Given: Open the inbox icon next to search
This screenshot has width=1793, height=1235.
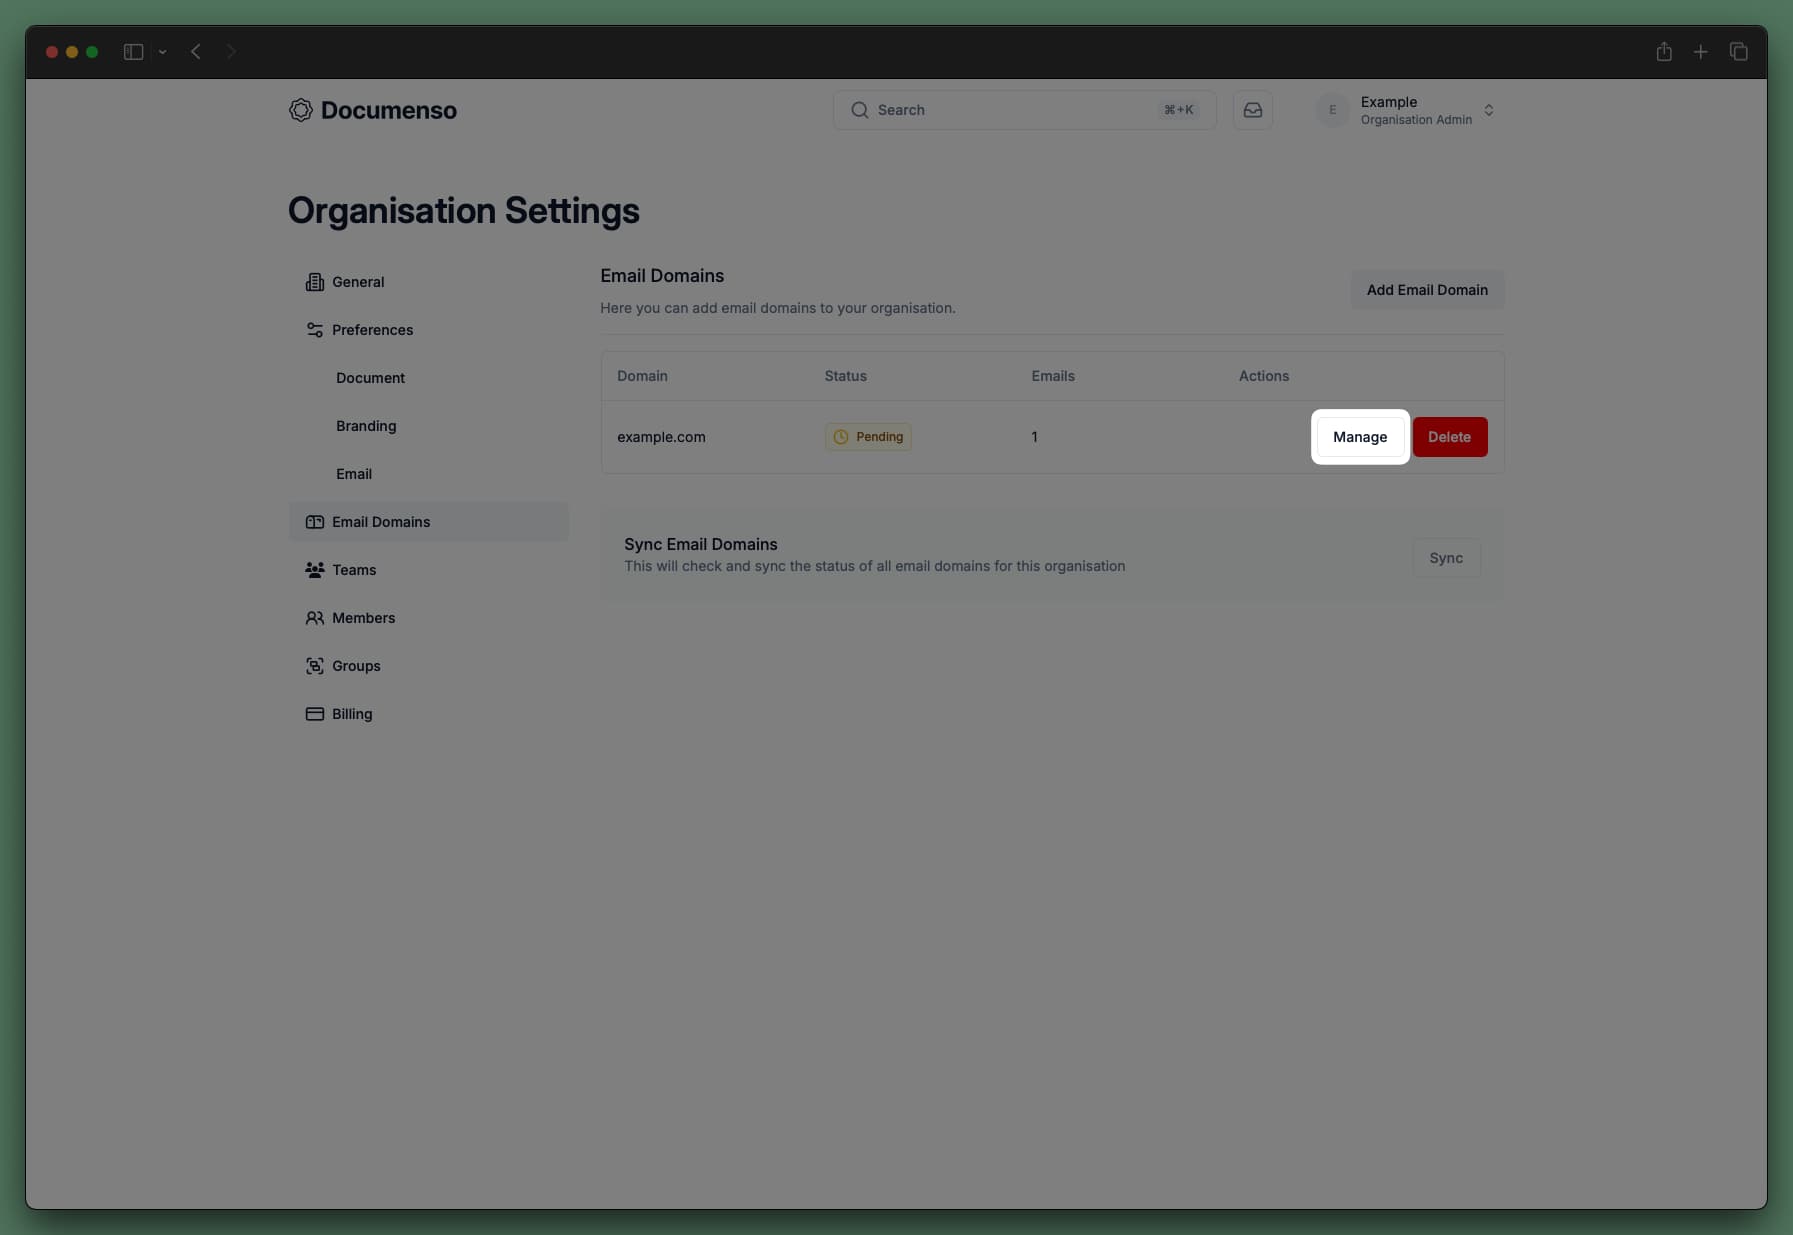Looking at the screenshot, I should tap(1253, 110).
